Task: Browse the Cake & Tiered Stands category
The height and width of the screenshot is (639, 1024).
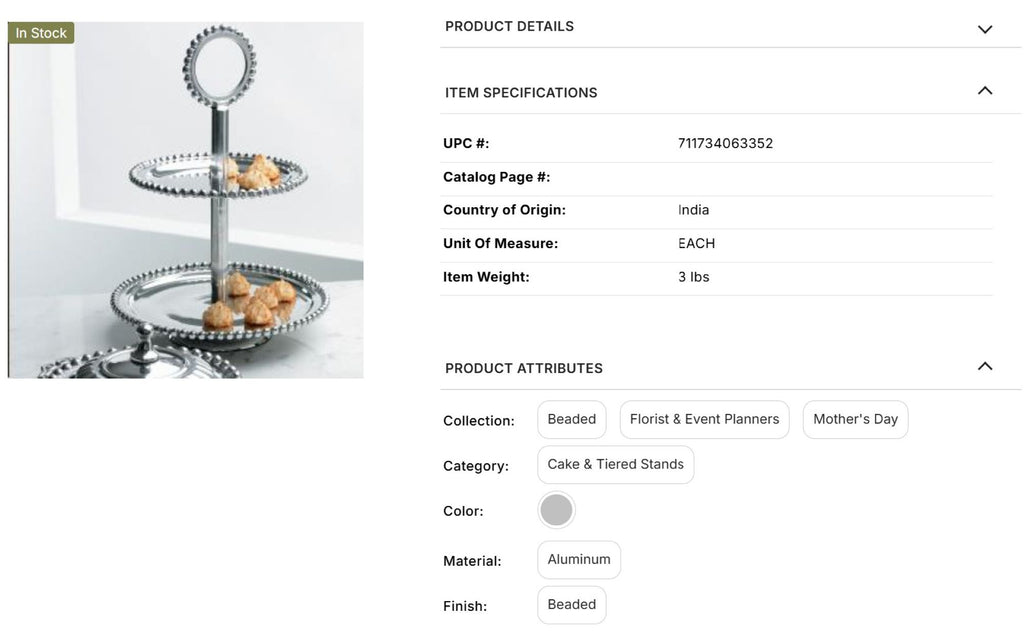Action: [615, 465]
